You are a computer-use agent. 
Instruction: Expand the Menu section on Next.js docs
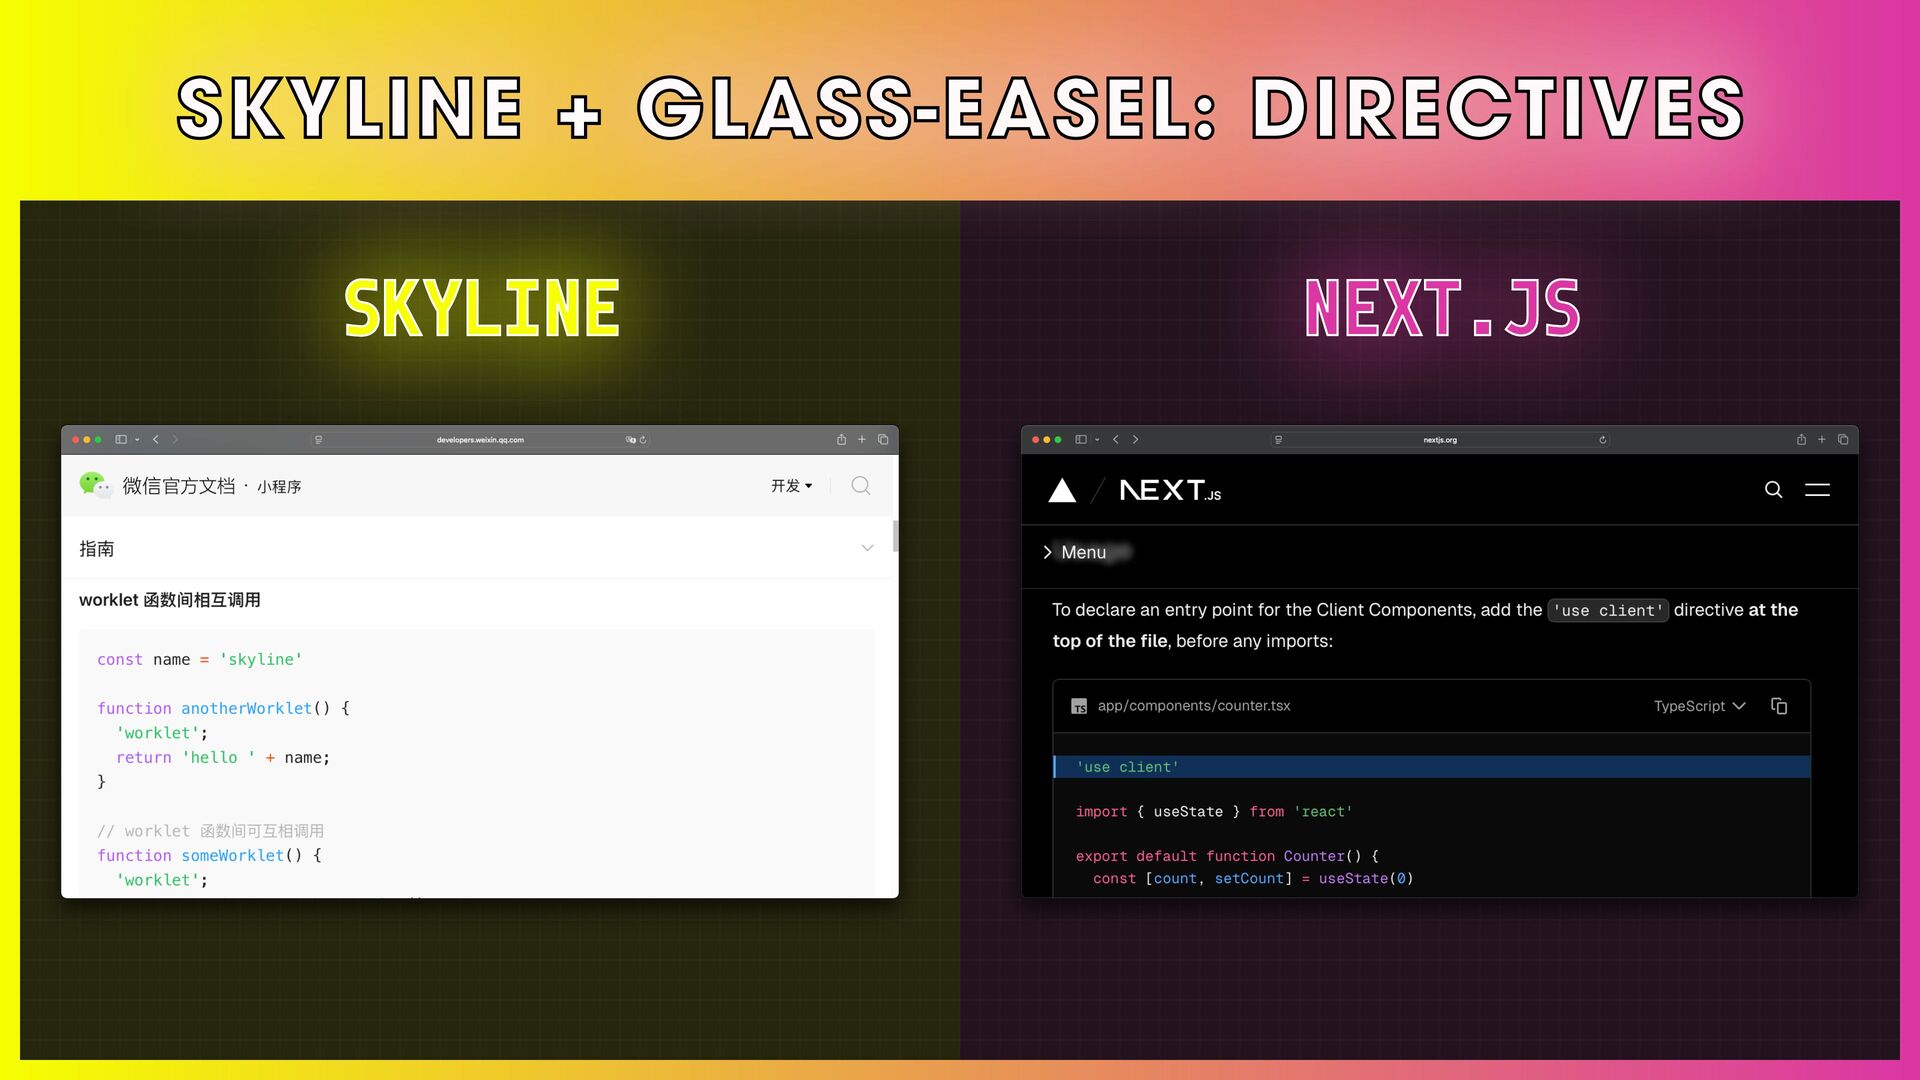point(1075,552)
